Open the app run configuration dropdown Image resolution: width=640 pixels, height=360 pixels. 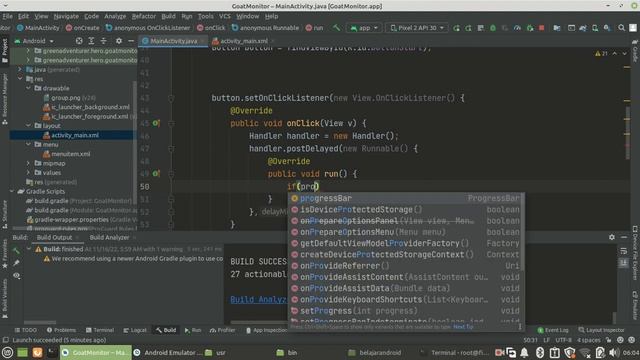[364, 28]
